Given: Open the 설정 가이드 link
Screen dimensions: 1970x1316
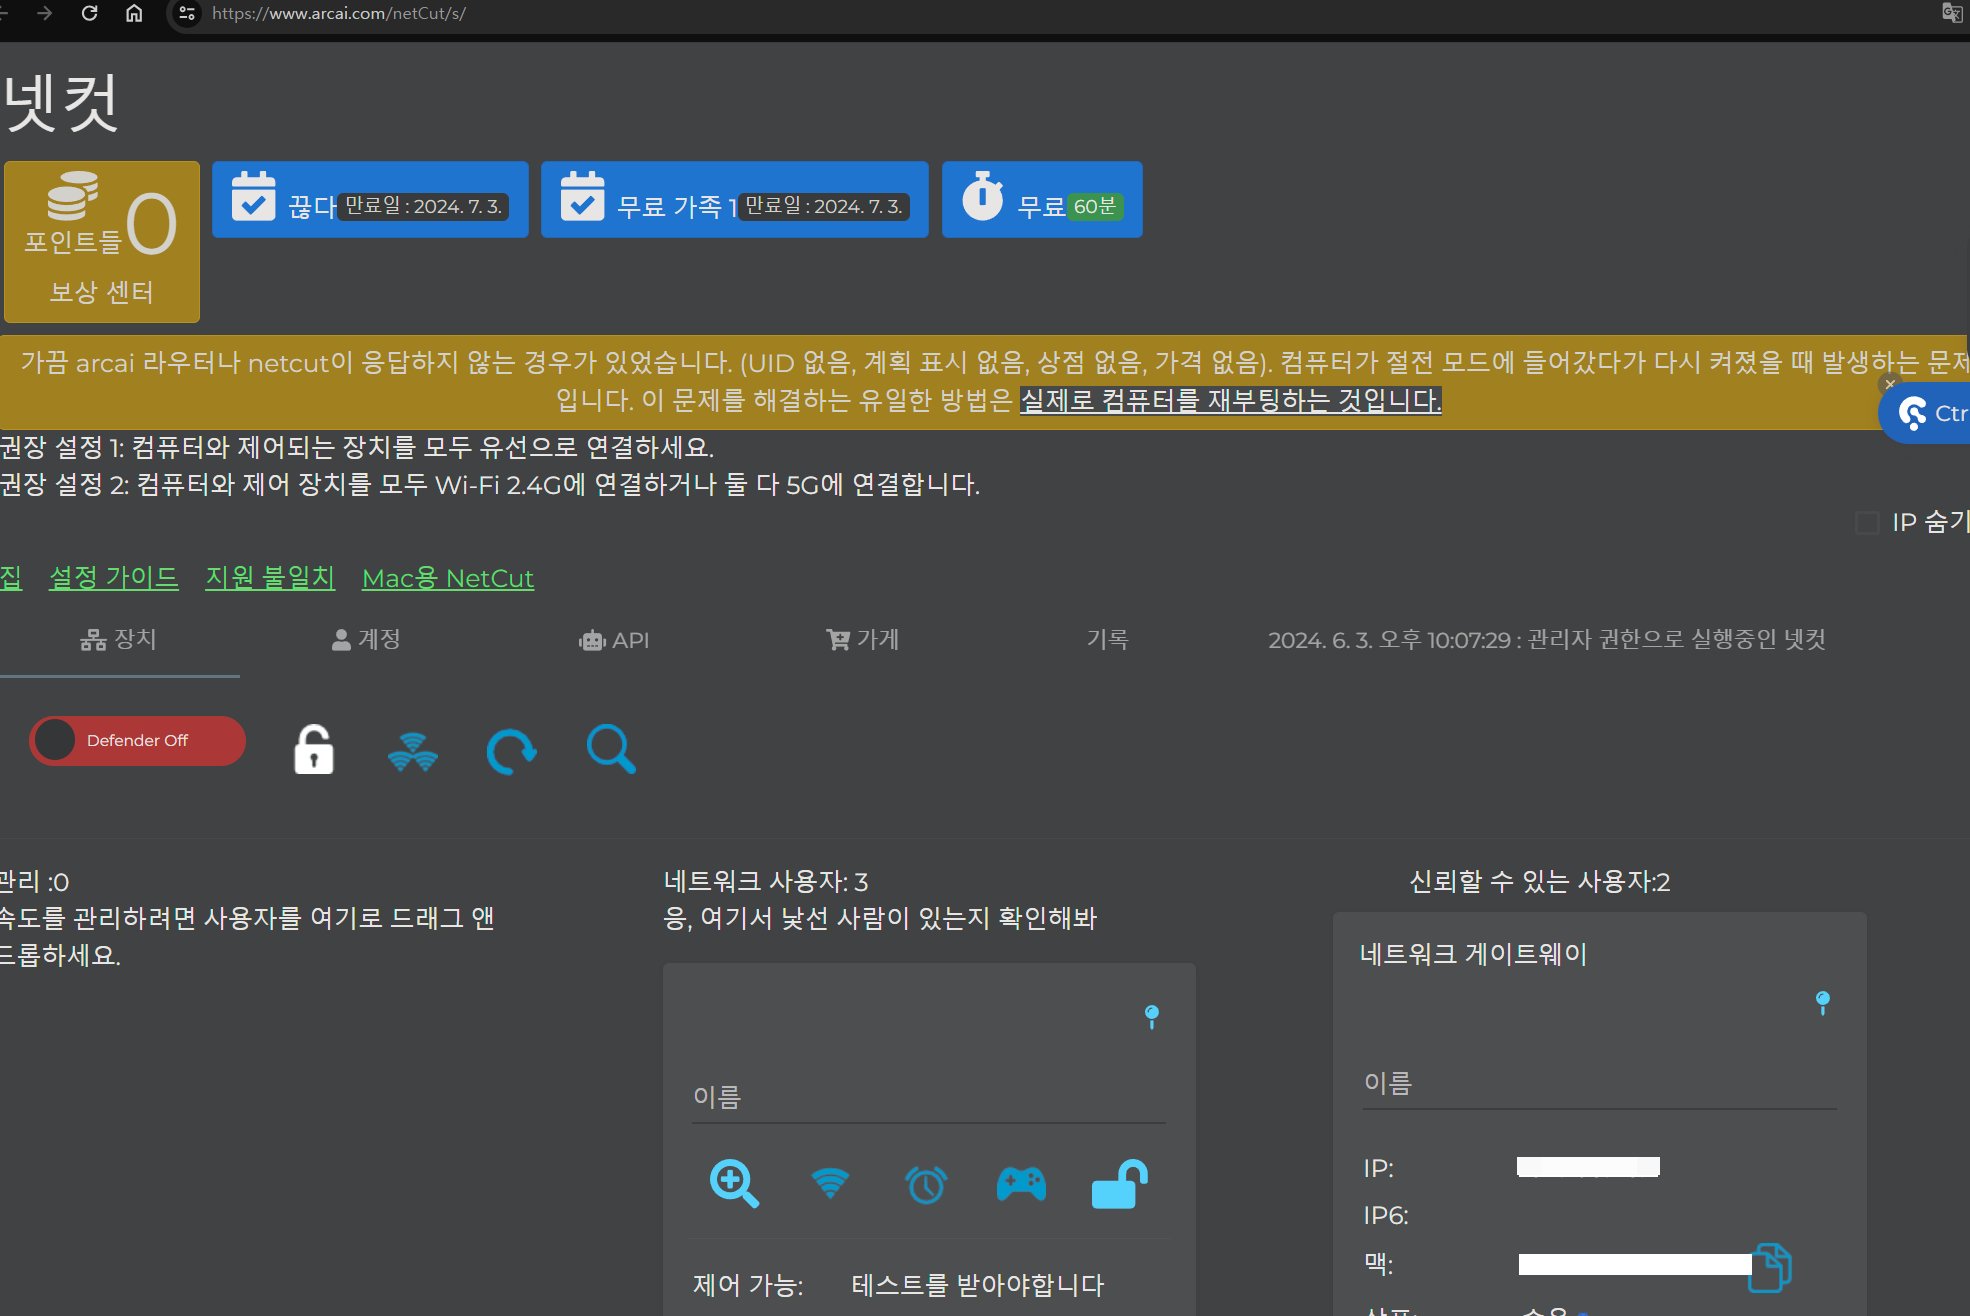Looking at the screenshot, I should tap(114, 578).
